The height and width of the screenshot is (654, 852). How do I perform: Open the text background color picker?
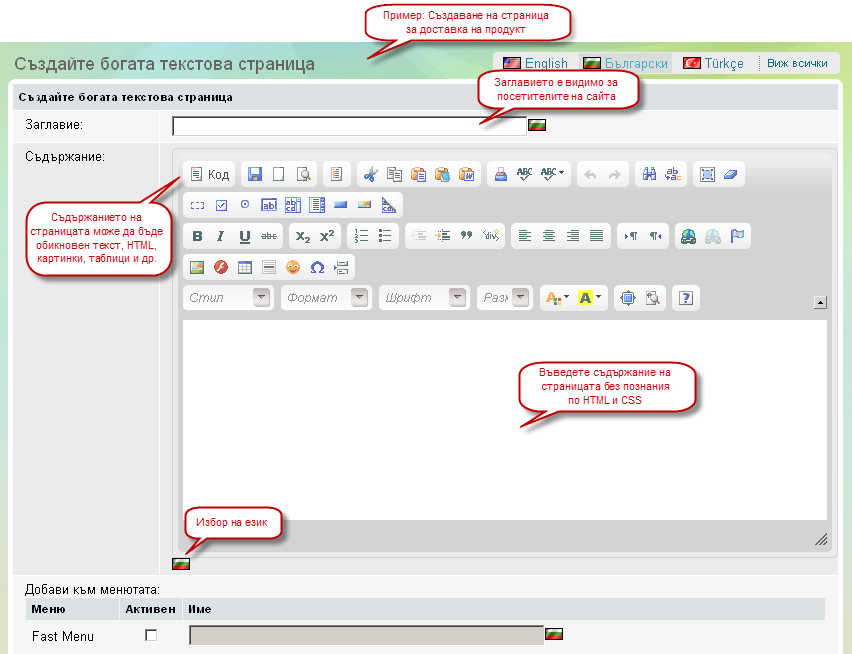pyautogui.click(x=590, y=298)
